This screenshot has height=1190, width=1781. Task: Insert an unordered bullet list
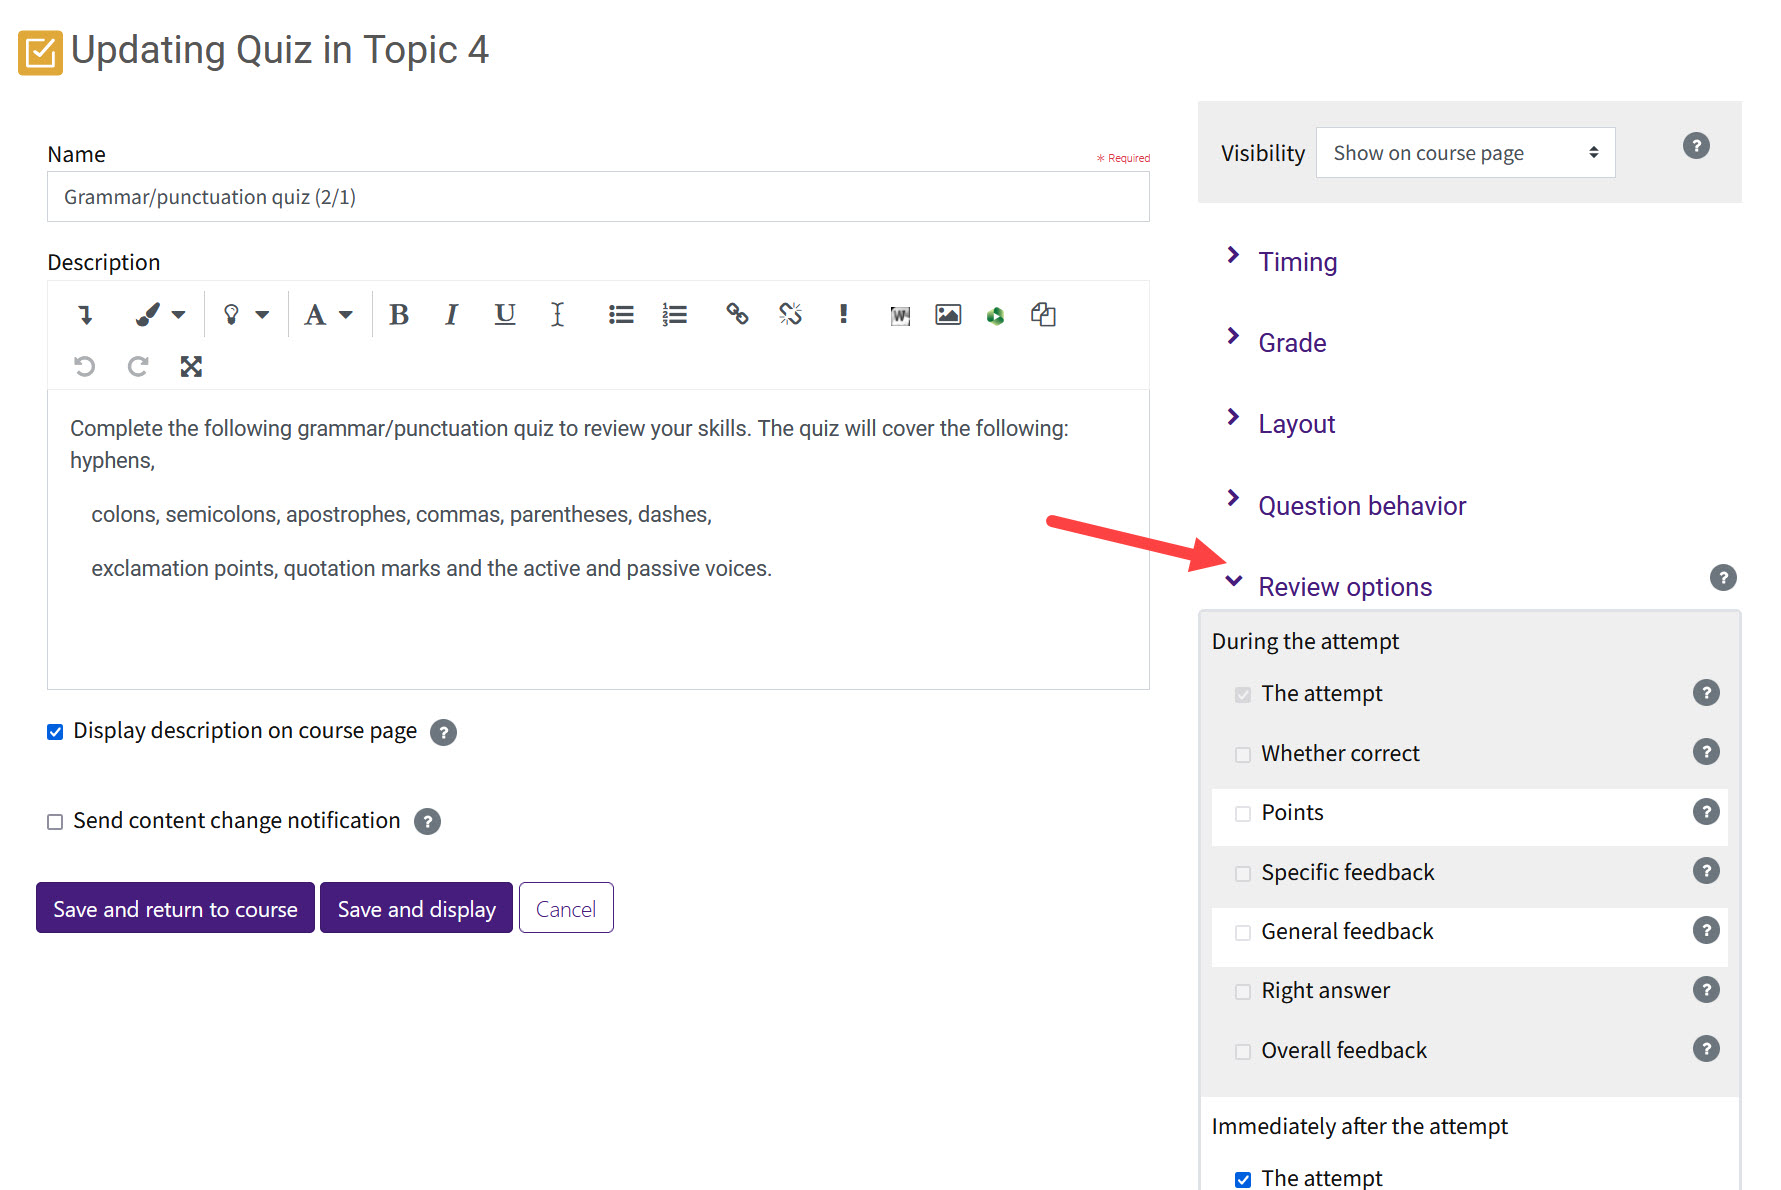click(x=621, y=315)
